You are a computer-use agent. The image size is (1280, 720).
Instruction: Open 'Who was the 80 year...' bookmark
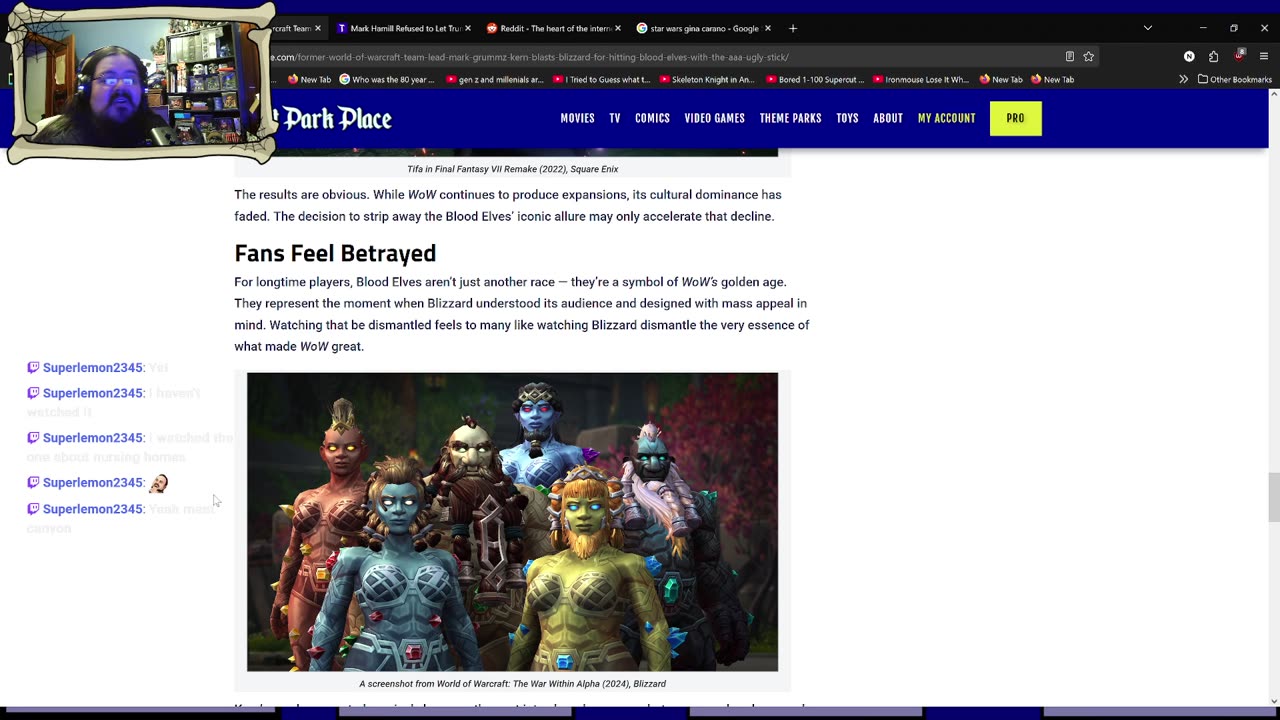click(x=386, y=79)
